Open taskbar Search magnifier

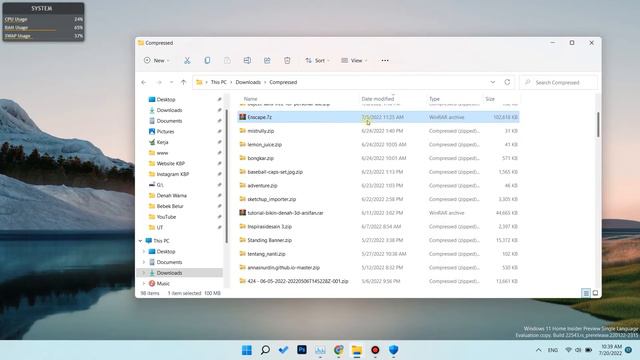point(265,350)
